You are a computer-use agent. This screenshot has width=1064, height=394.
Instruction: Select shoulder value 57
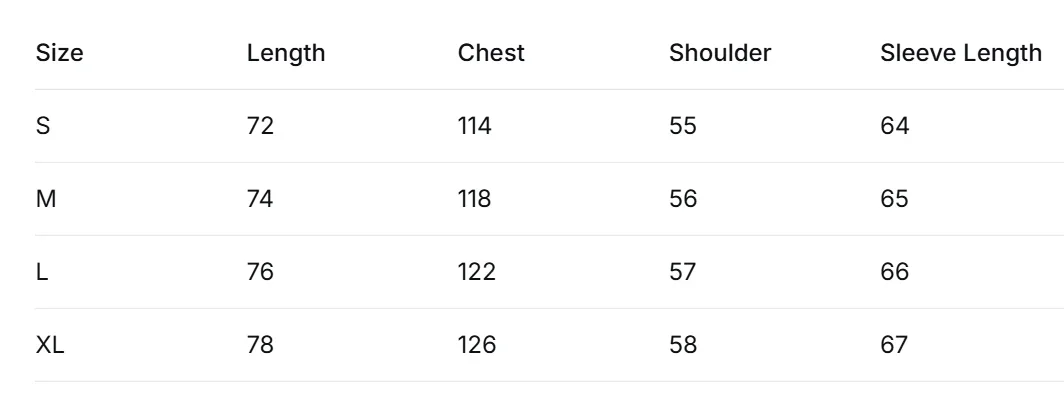point(683,273)
